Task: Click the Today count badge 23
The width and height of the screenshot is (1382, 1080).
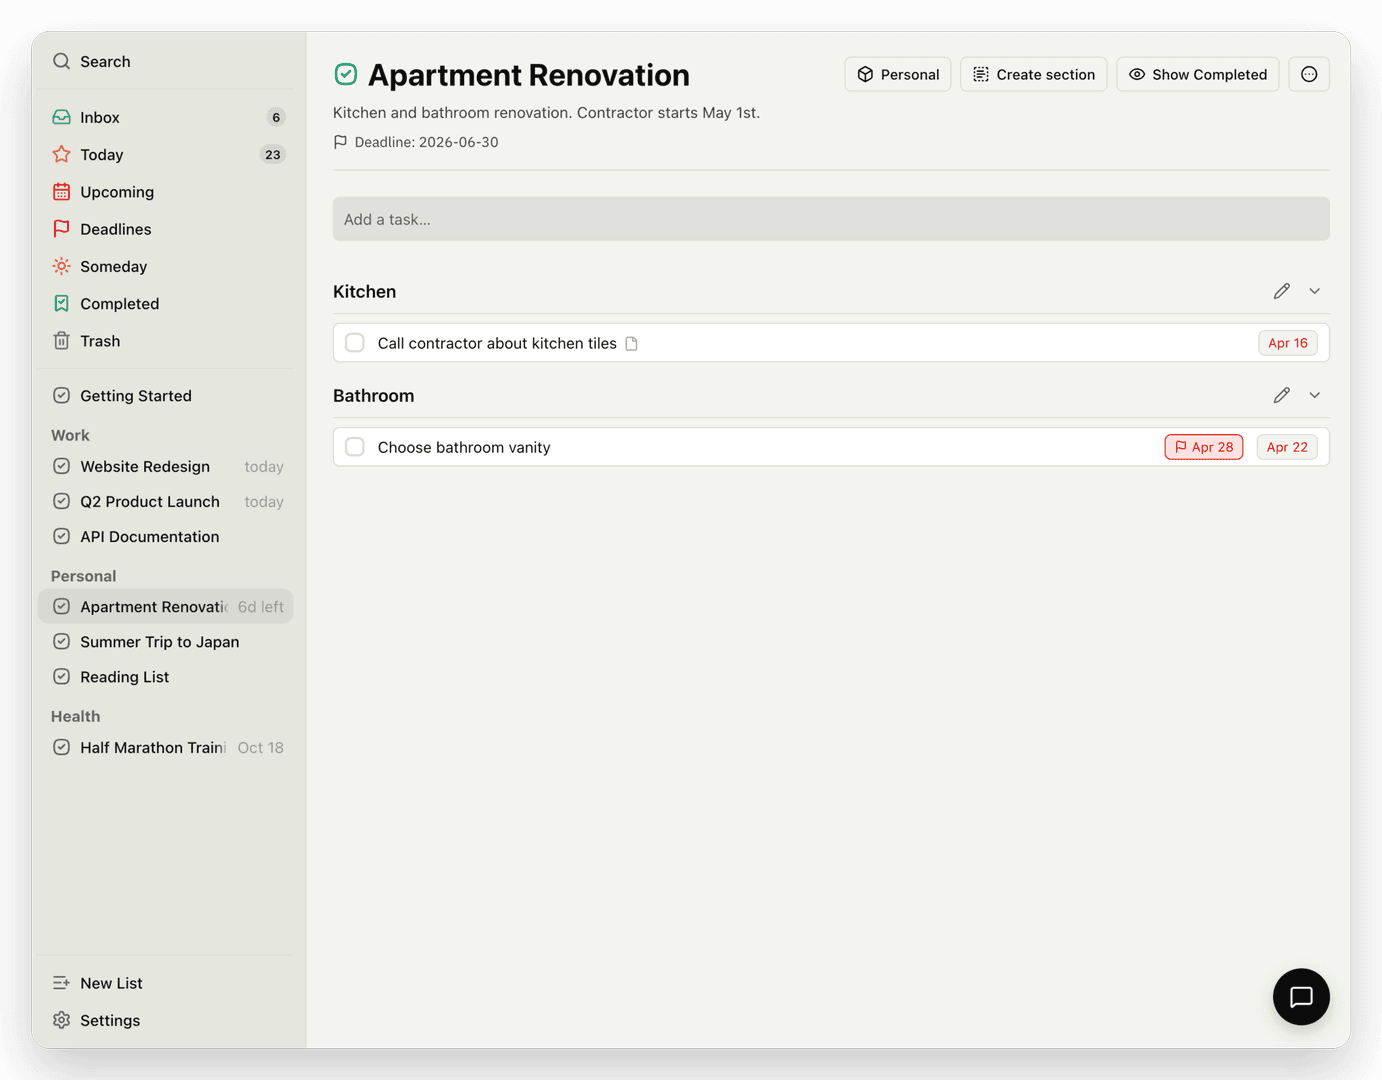Action: pyautogui.click(x=272, y=154)
